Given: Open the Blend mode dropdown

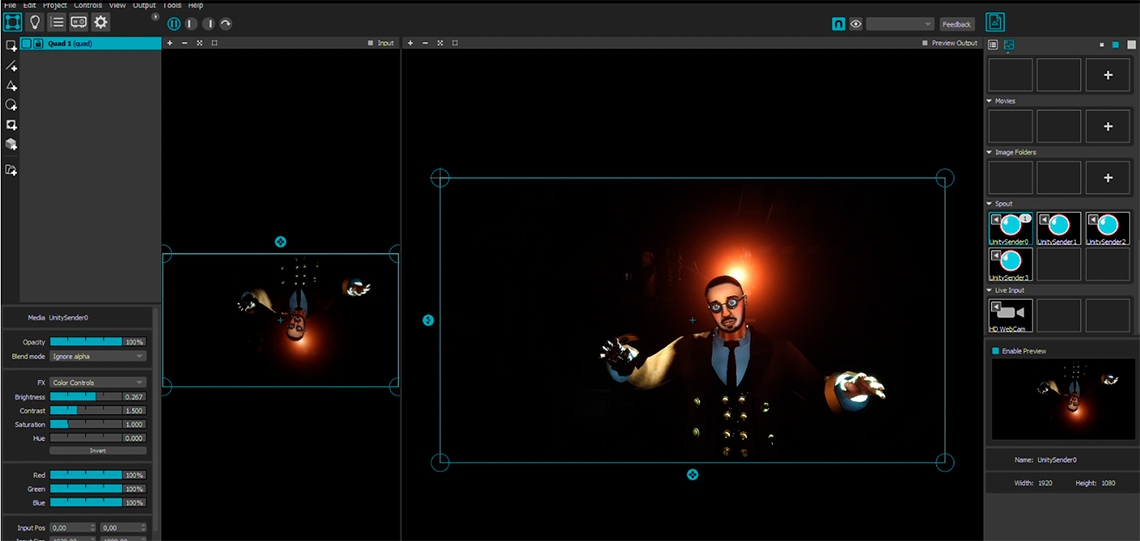Looking at the screenshot, I should pyautogui.click(x=98, y=356).
